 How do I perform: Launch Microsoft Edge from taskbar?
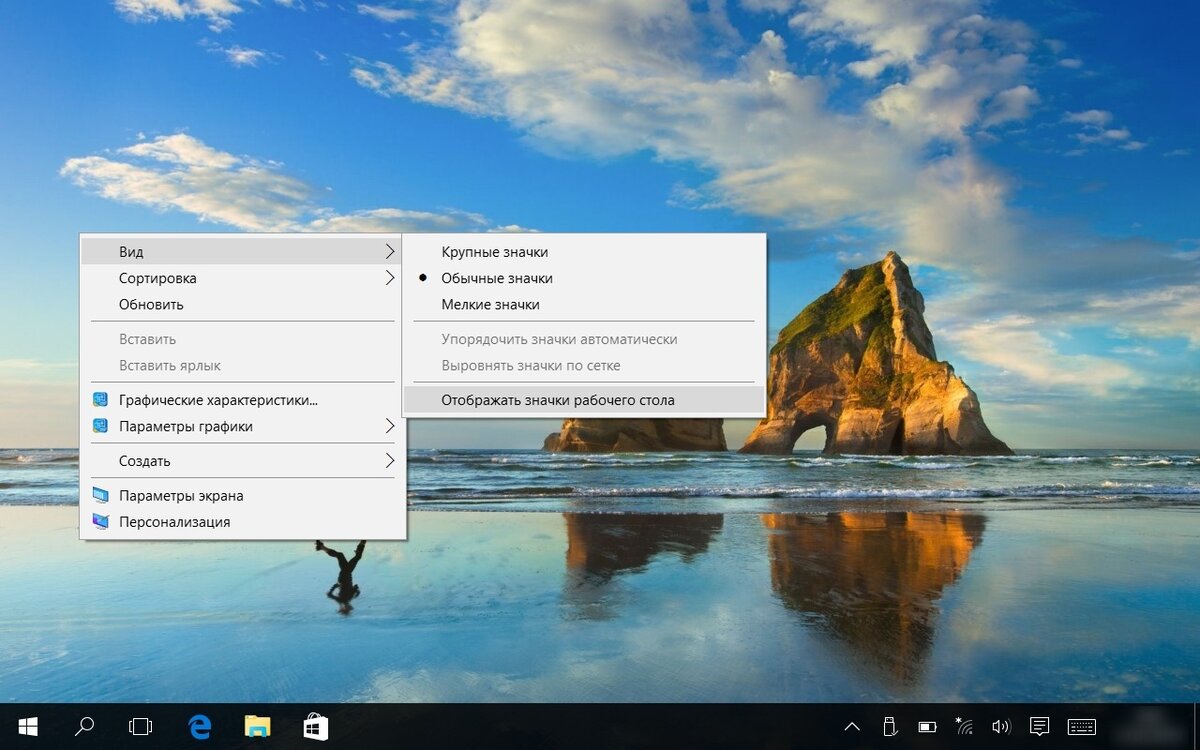pos(200,726)
